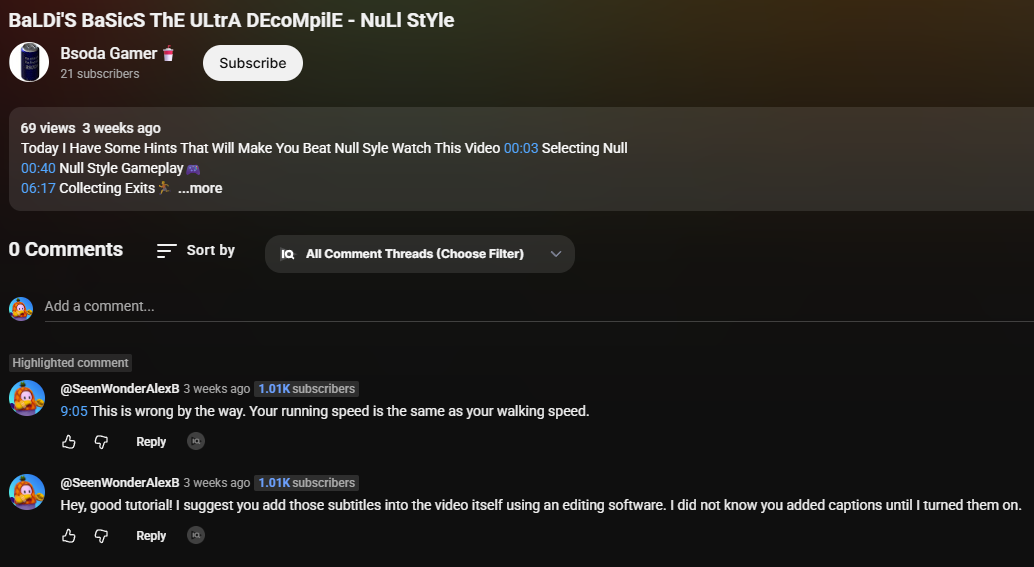
Task: Jump to 00:40 Null Style Gameplay
Action: coord(38,168)
